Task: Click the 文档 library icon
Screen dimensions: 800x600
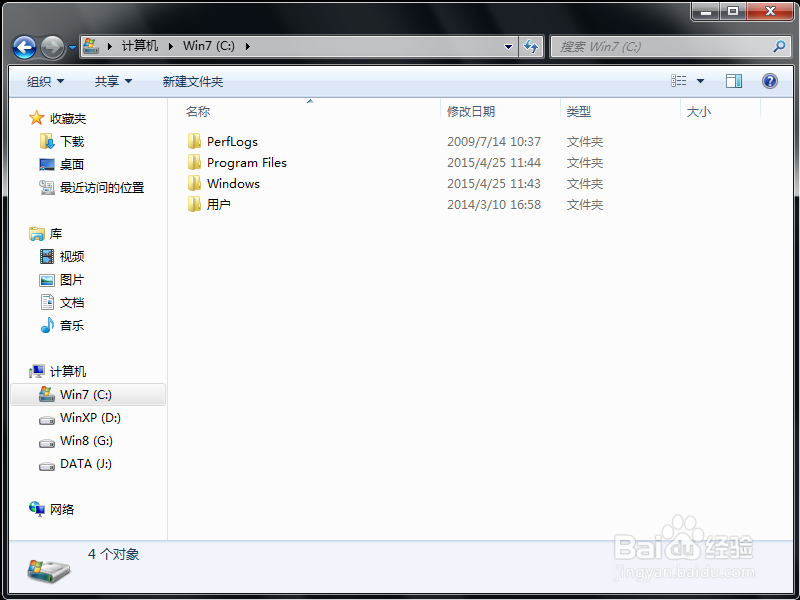Action: pos(47,302)
